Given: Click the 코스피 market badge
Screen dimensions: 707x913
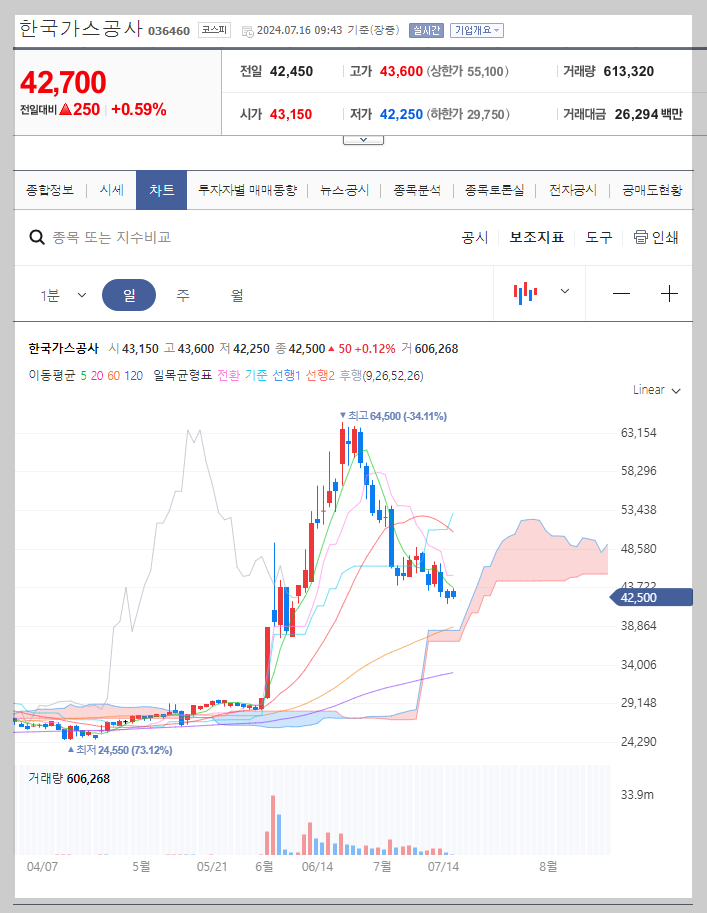Looking at the screenshot, I should click(x=214, y=30).
